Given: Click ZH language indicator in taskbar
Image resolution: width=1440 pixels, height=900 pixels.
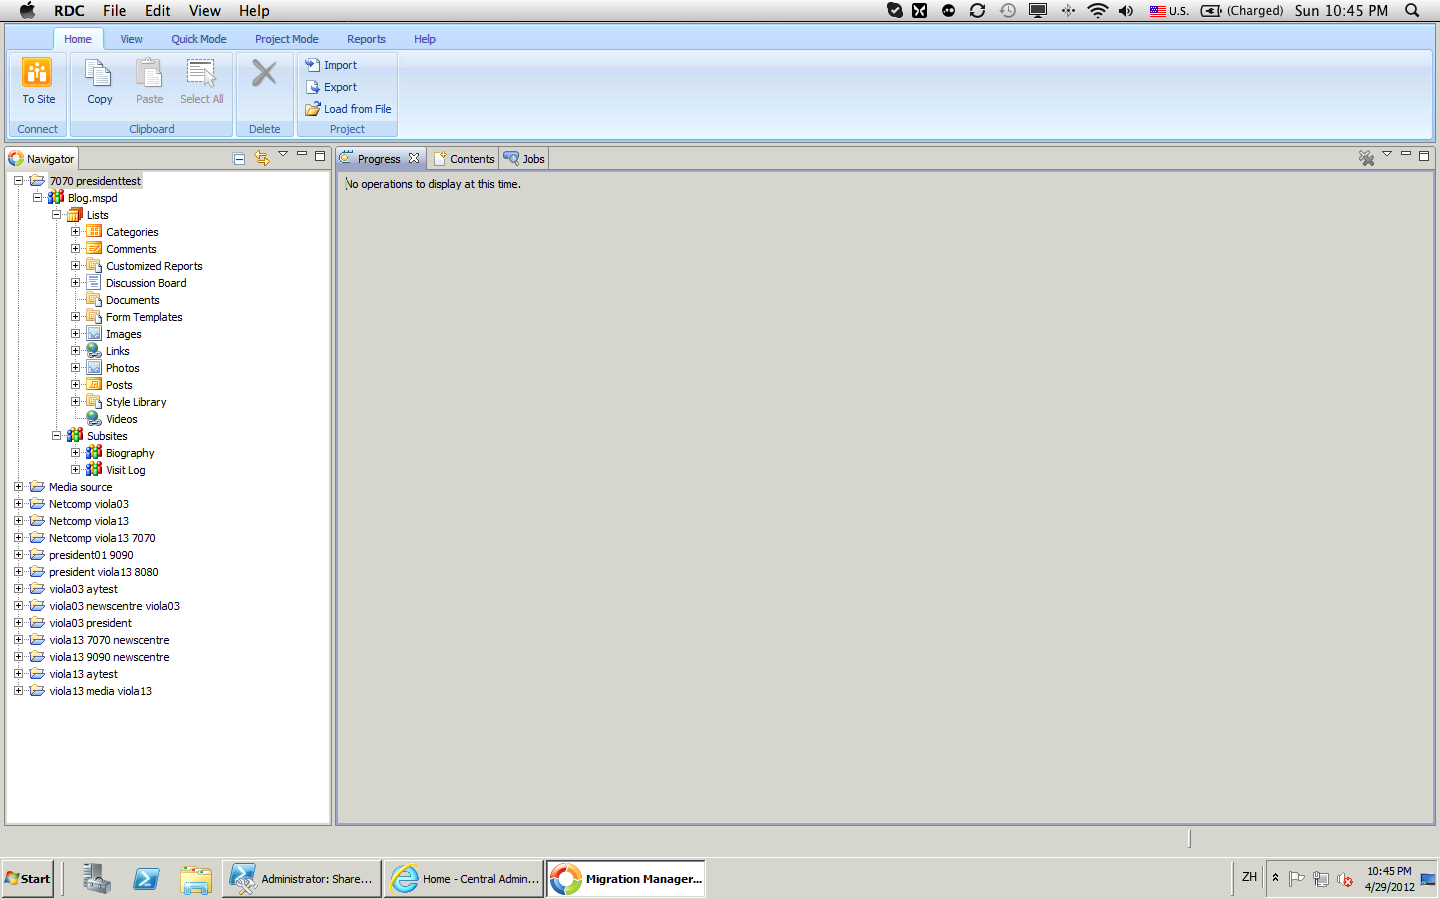Looking at the screenshot, I should (1249, 877).
